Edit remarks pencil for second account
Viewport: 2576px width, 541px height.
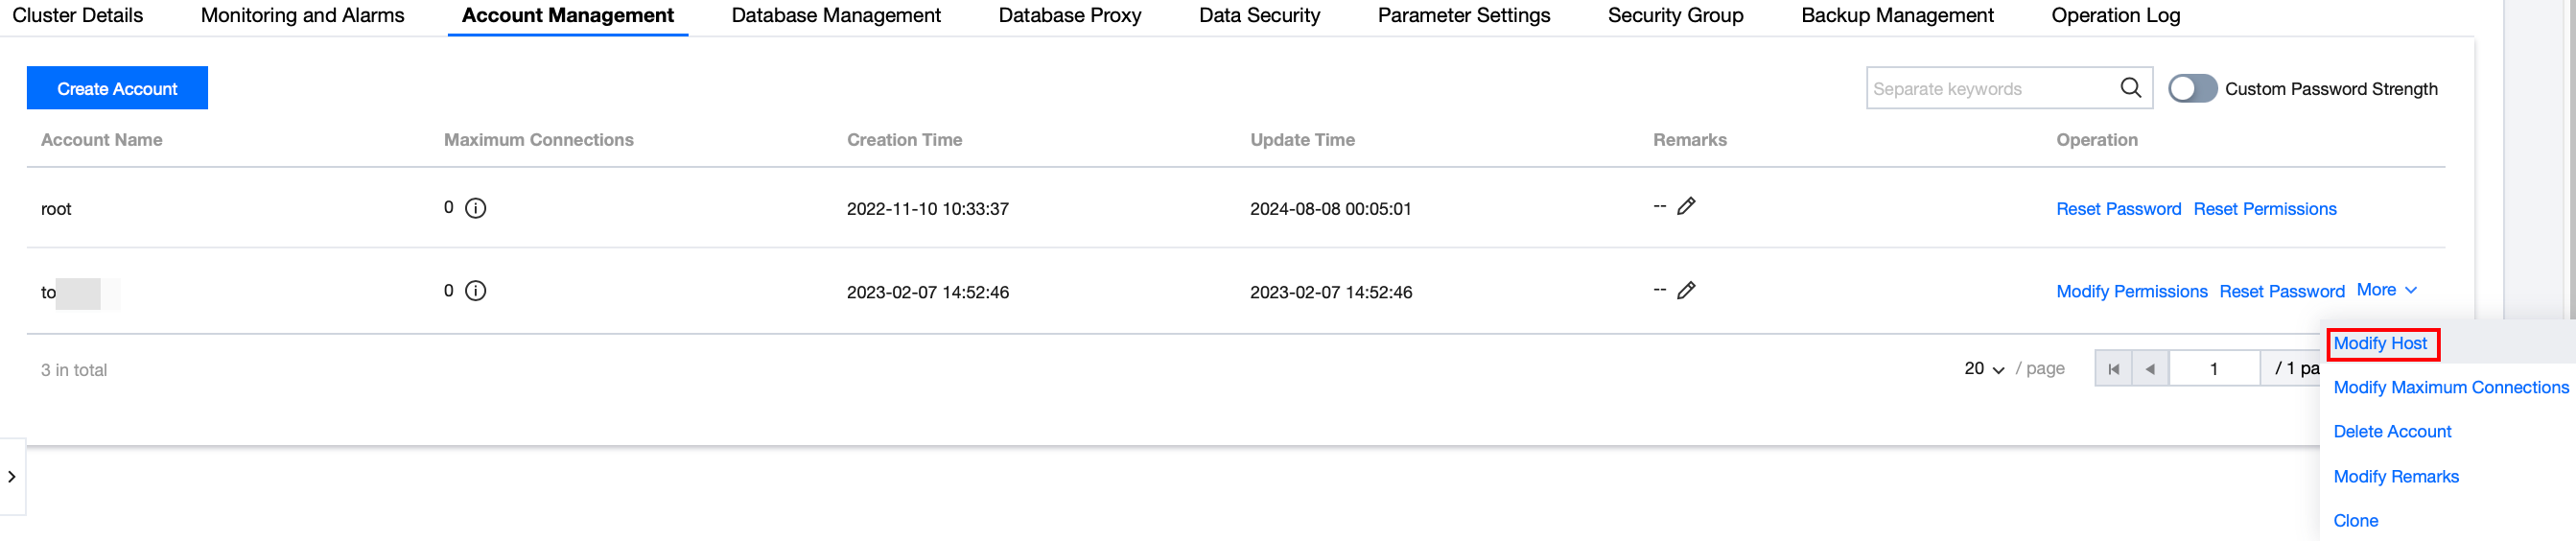(x=1686, y=290)
